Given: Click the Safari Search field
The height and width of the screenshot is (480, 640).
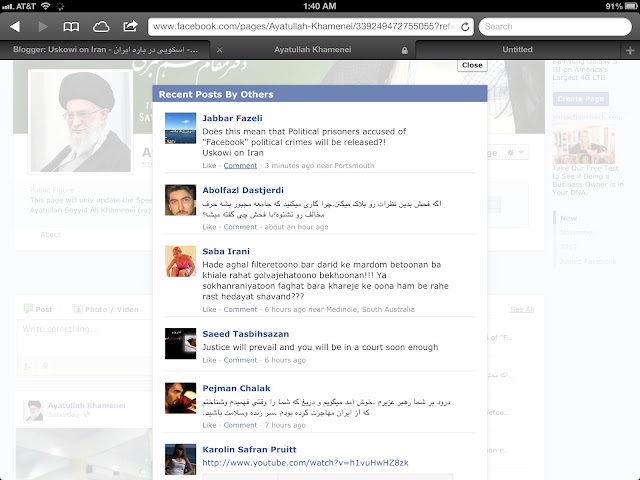Looking at the screenshot, I should (x=555, y=27).
